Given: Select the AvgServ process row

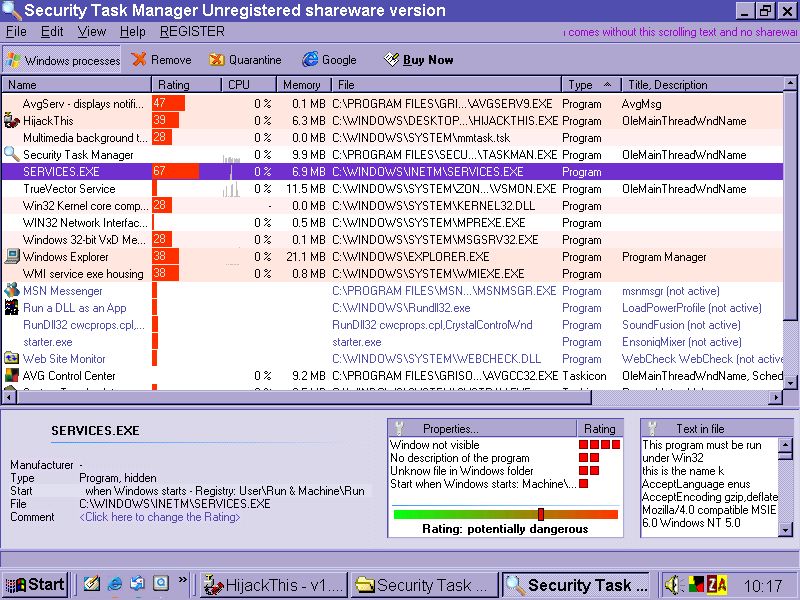Looking at the screenshot, I should 393,104.
